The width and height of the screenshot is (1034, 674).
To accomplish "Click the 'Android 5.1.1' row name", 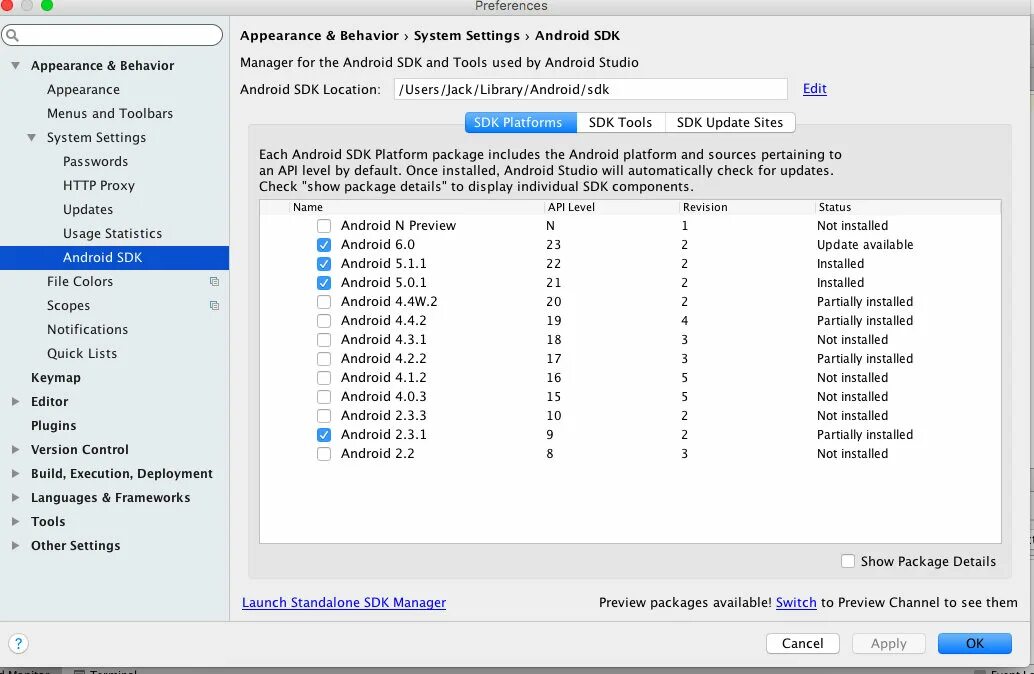I will (383, 264).
